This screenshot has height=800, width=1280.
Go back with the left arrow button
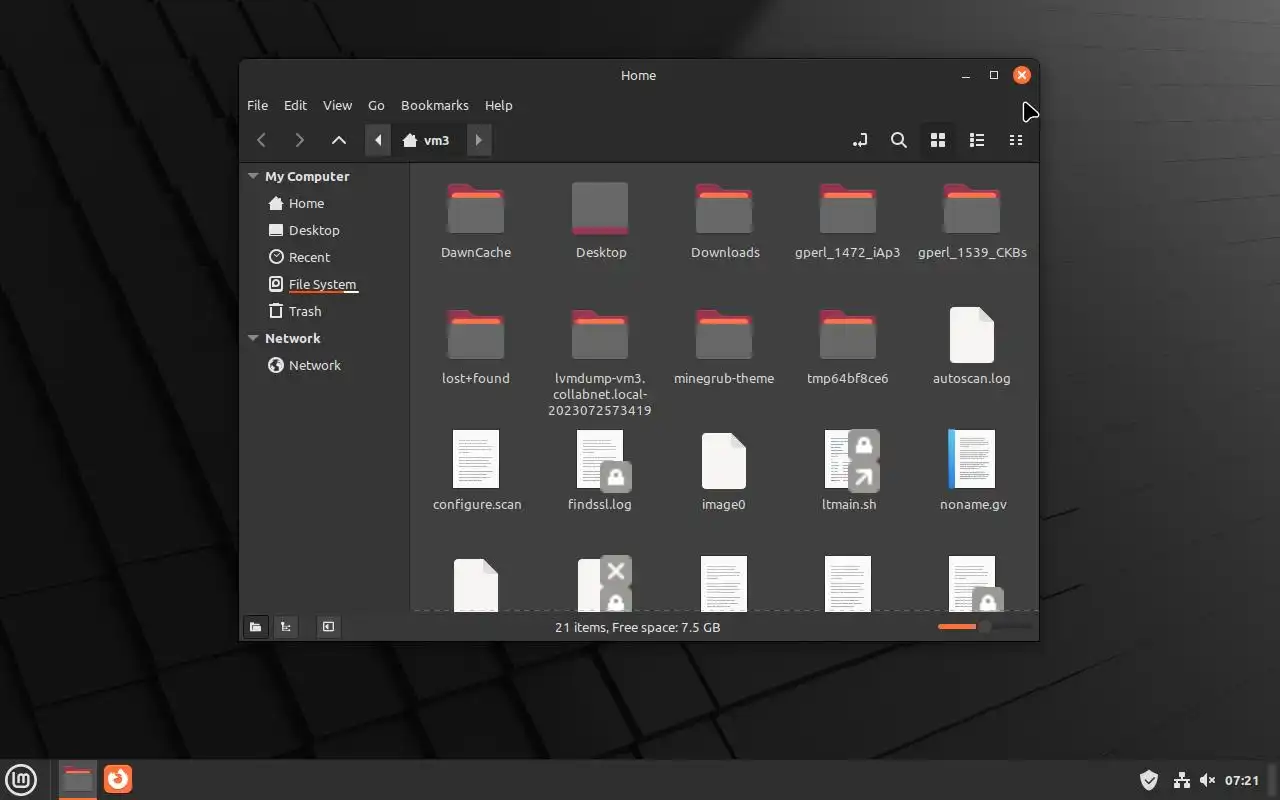click(262, 140)
